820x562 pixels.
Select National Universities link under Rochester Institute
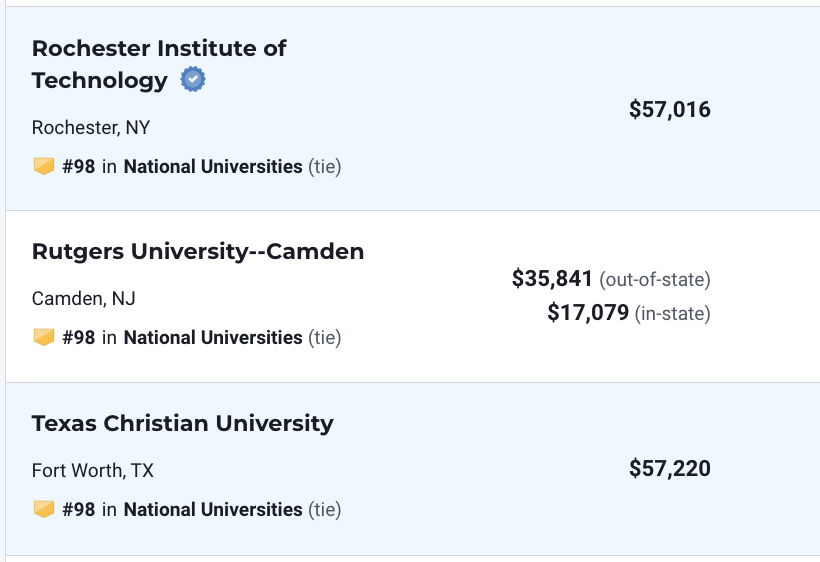[x=213, y=167]
